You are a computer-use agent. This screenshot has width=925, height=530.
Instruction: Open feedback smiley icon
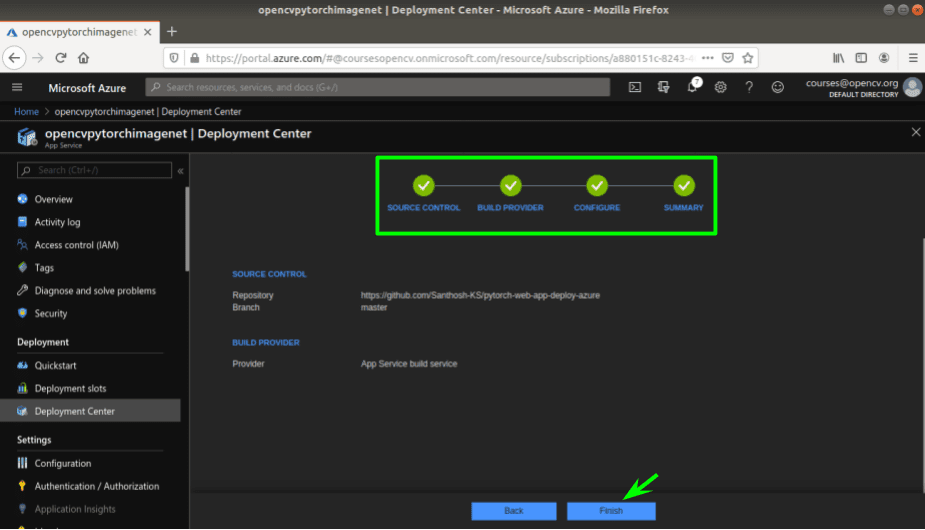coord(778,87)
